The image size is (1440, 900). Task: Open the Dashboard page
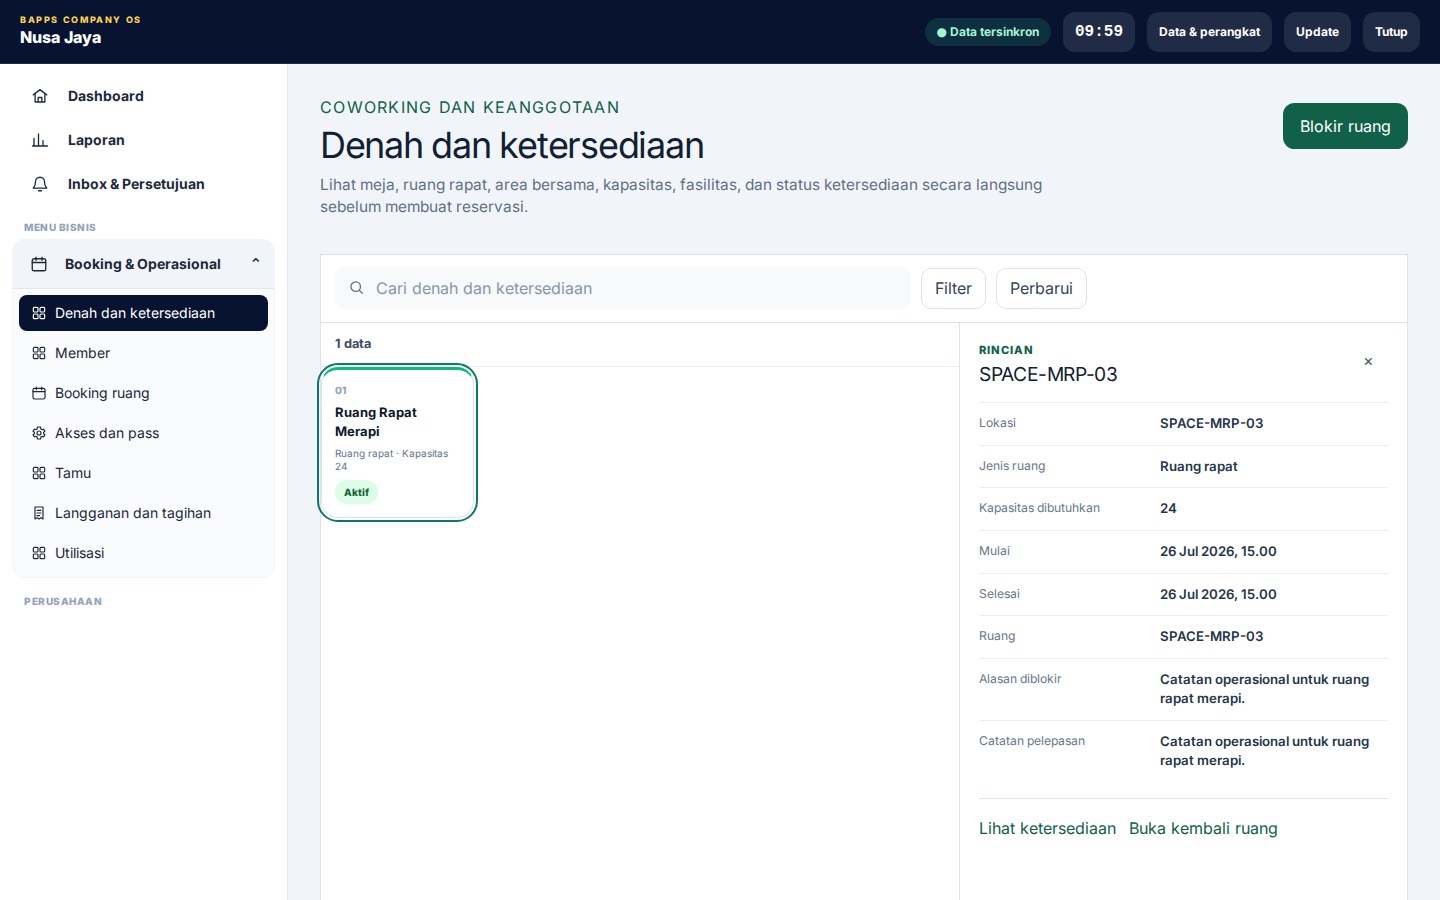[x=144, y=96]
